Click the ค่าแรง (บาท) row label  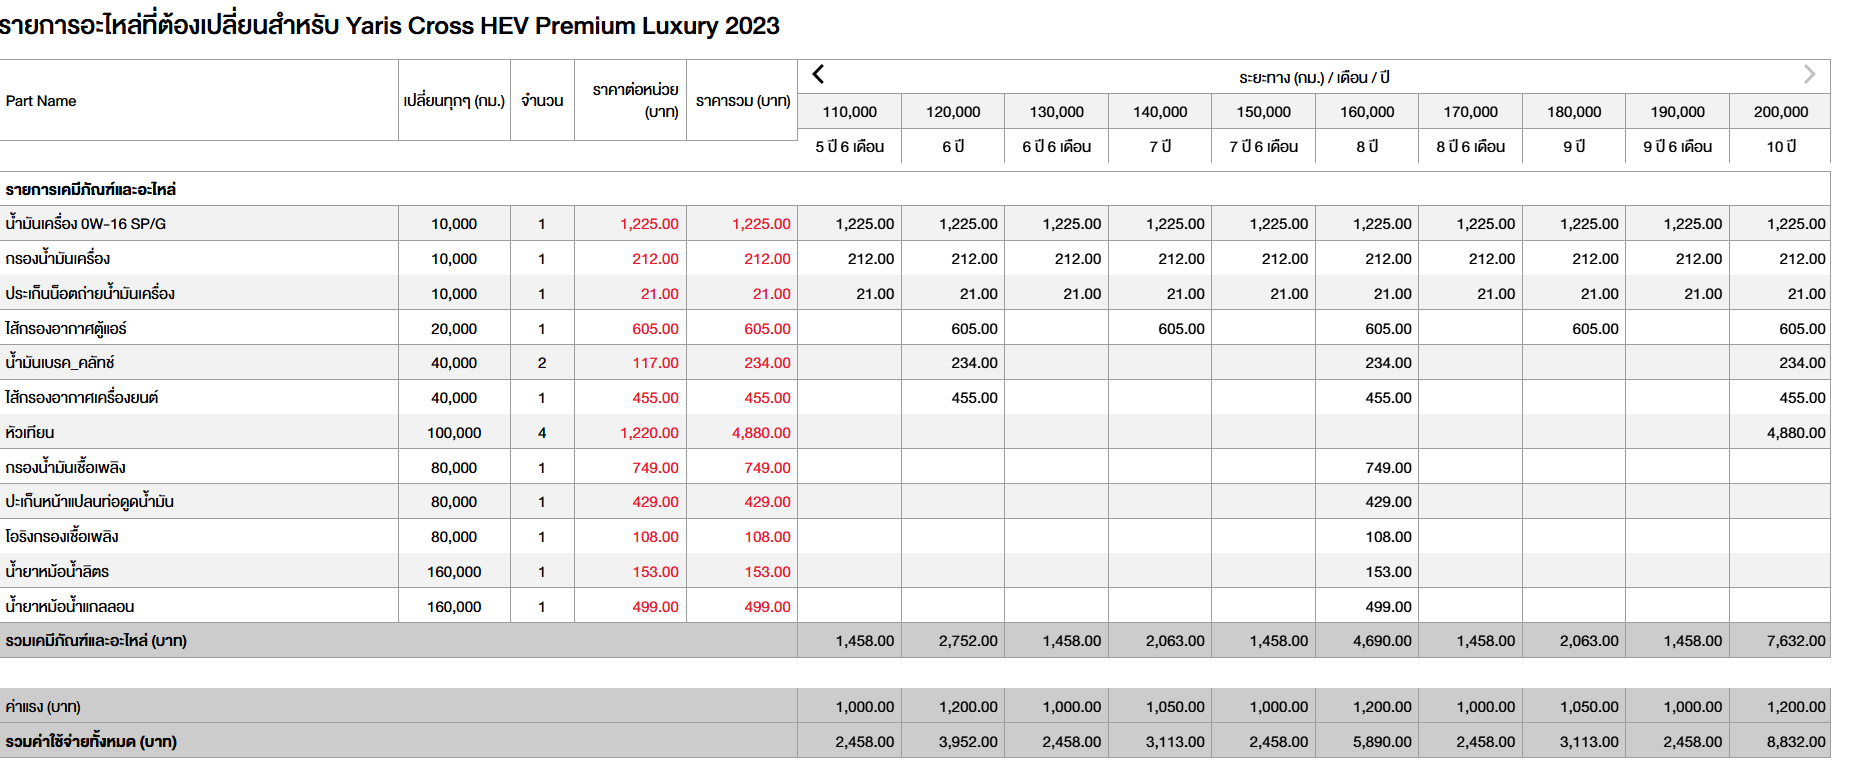pyautogui.click(x=43, y=707)
